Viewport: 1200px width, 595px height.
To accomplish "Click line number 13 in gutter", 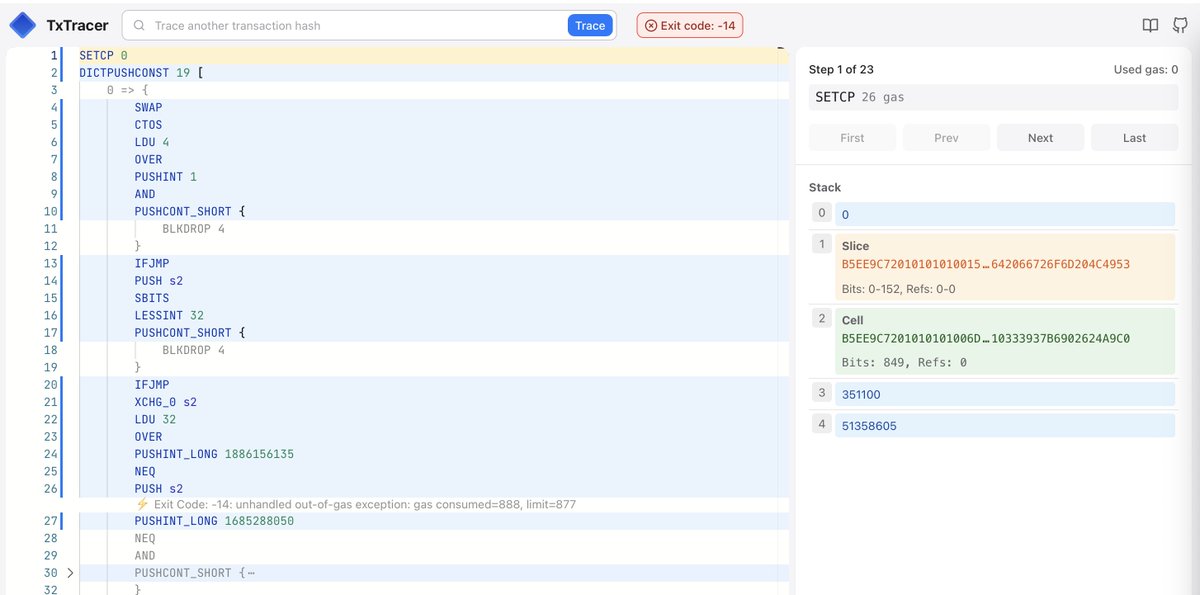I will coord(51,263).
